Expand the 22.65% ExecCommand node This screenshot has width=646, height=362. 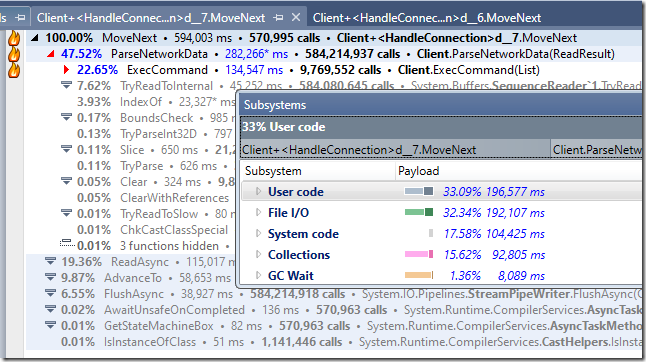(x=66, y=70)
